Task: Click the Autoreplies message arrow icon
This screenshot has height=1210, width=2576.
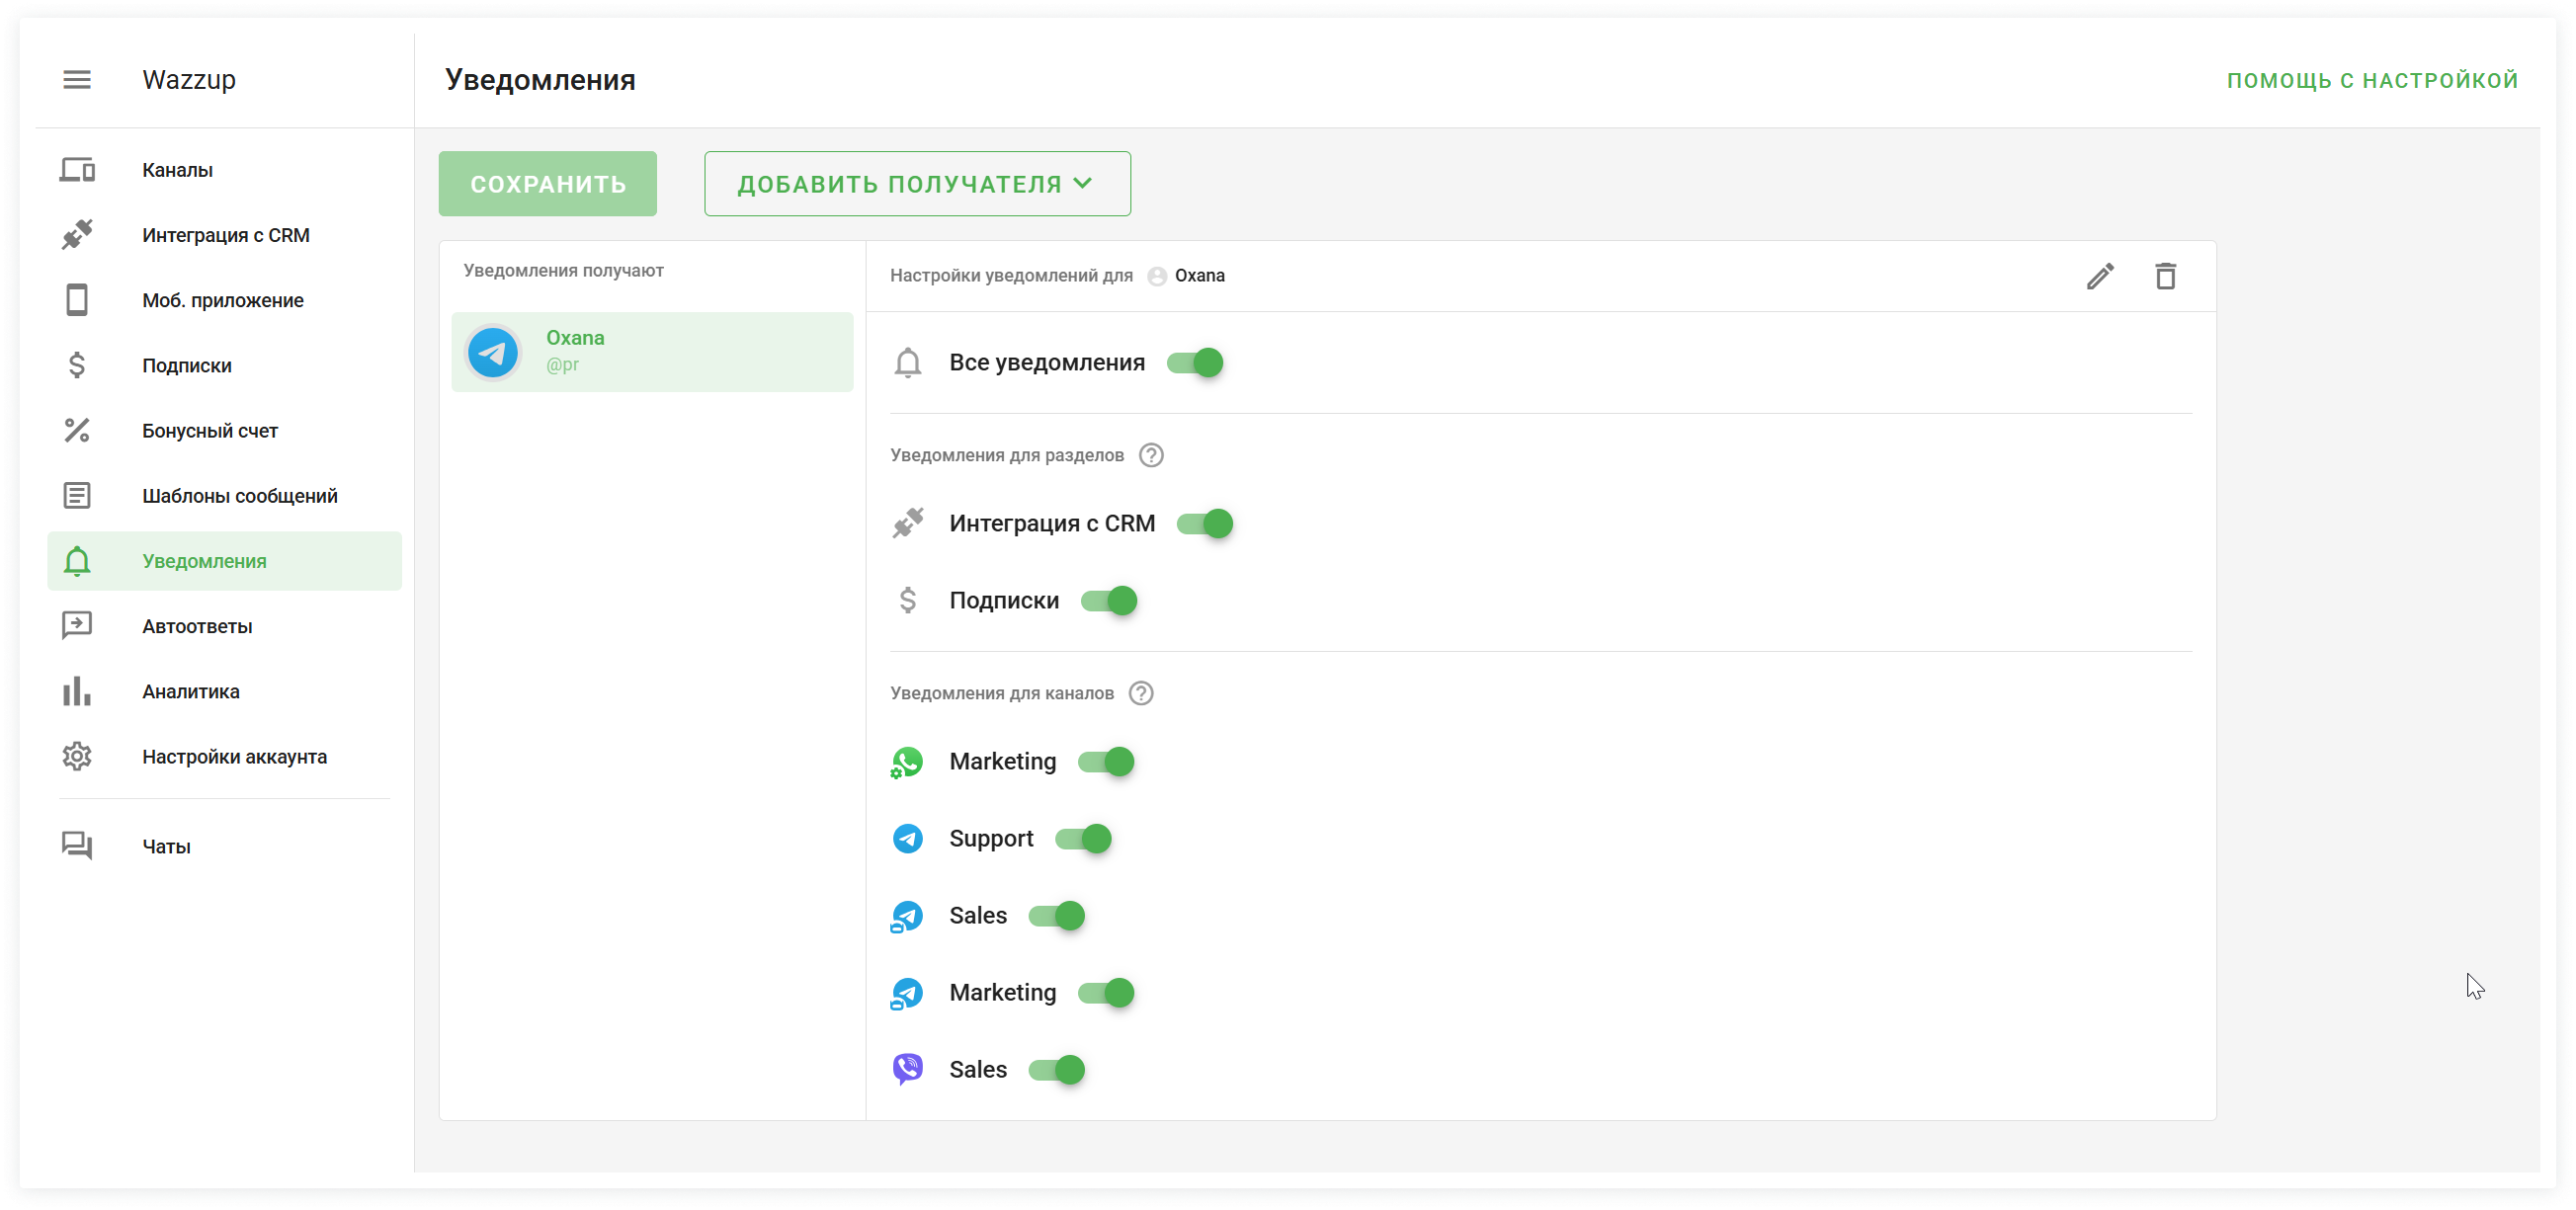Action: point(77,626)
